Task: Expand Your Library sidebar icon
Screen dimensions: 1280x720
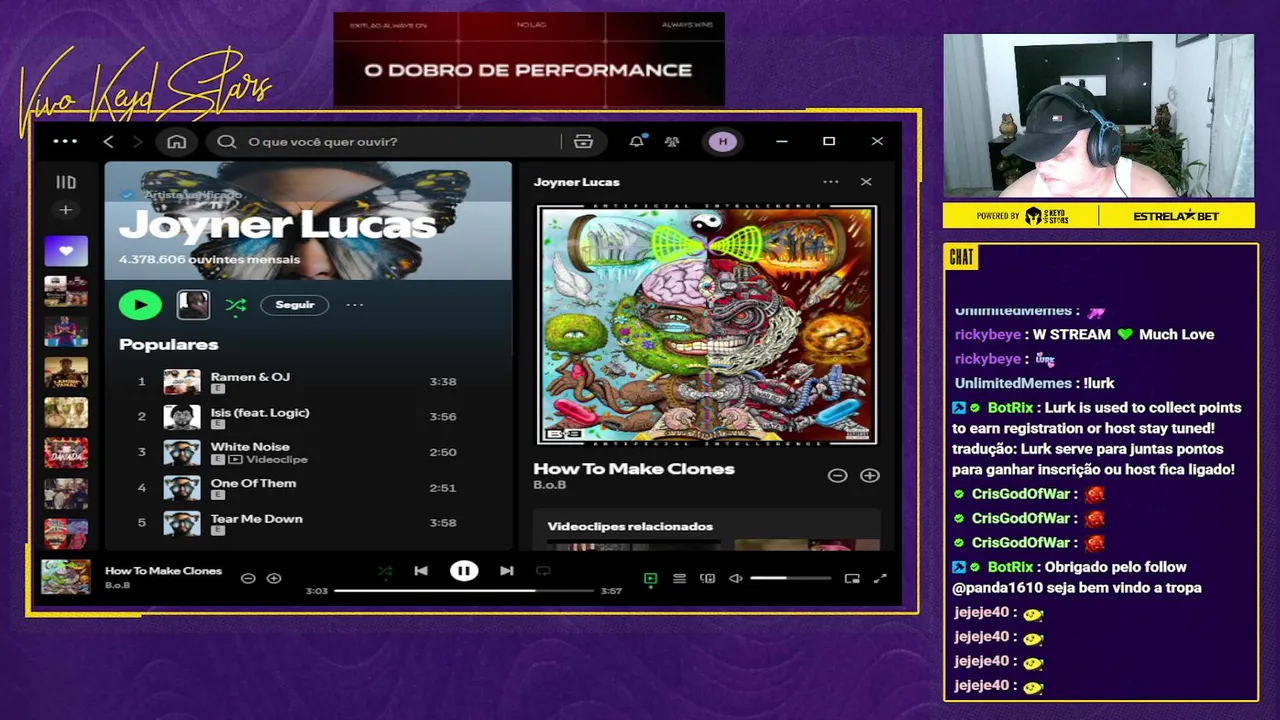Action: pos(66,182)
